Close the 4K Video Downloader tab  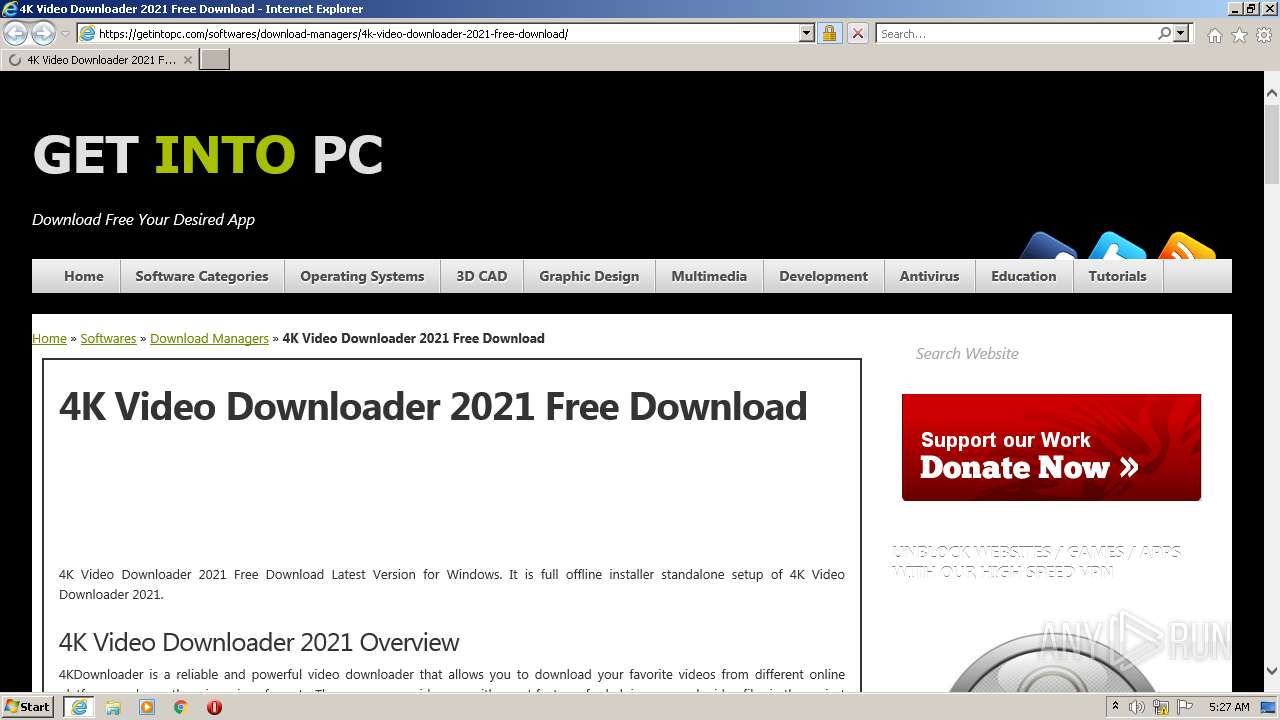[187, 60]
